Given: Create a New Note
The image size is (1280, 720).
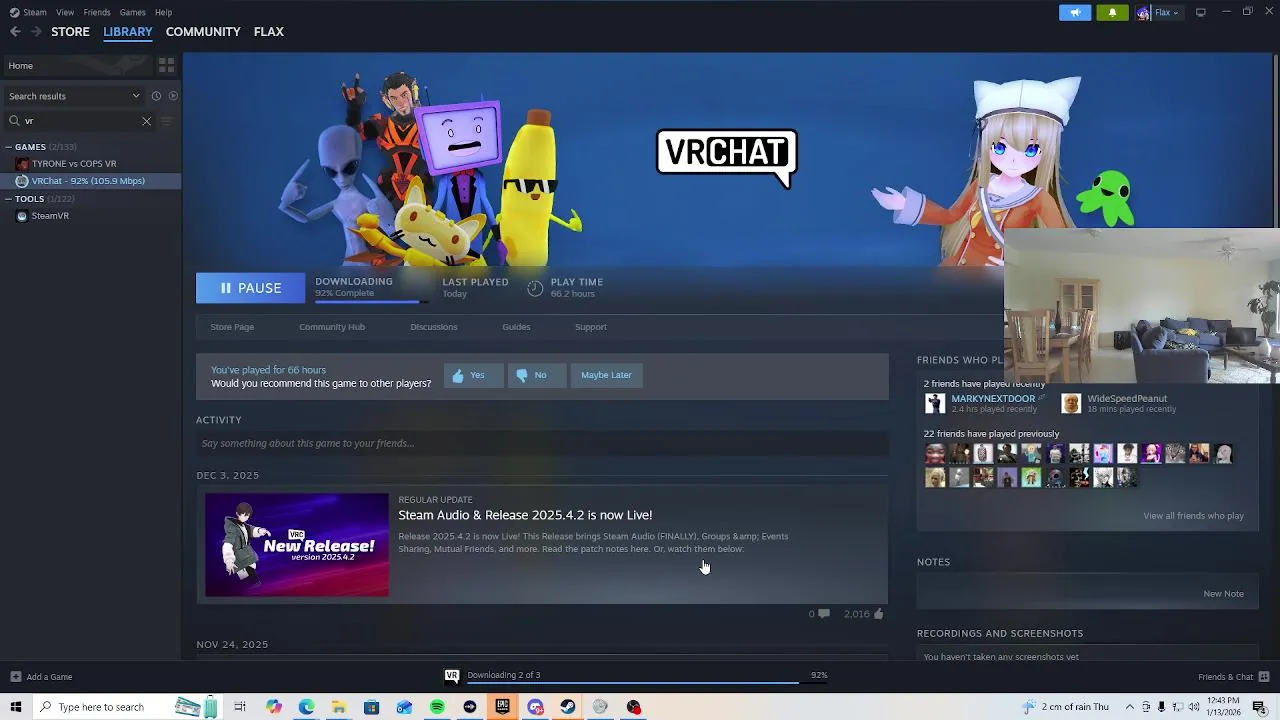Looking at the screenshot, I should point(1223,594).
